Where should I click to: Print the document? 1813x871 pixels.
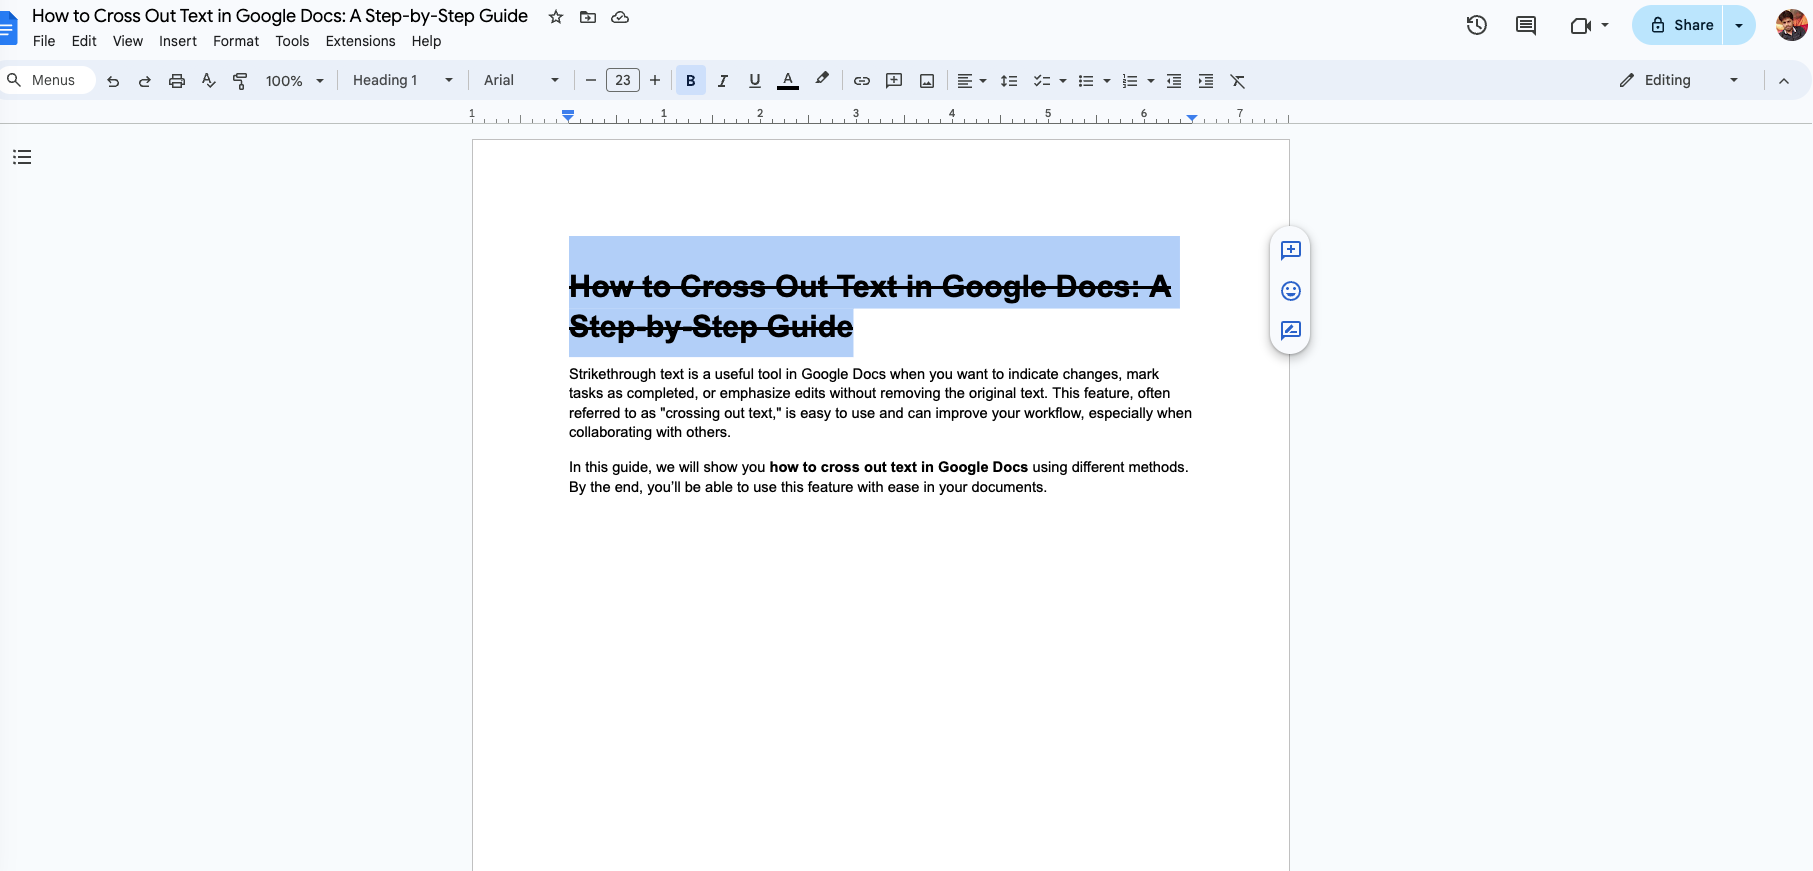coord(177,81)
